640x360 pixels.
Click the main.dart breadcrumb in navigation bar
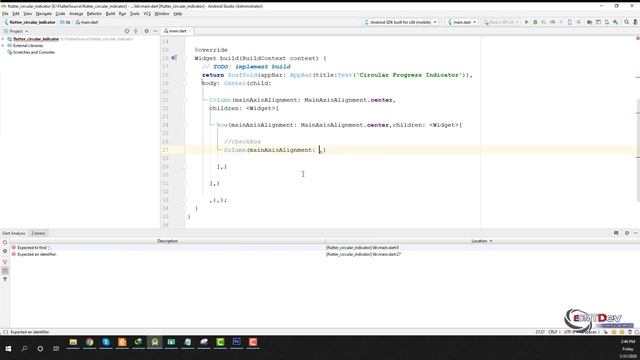pyautogui.click(x=87, y=22)
